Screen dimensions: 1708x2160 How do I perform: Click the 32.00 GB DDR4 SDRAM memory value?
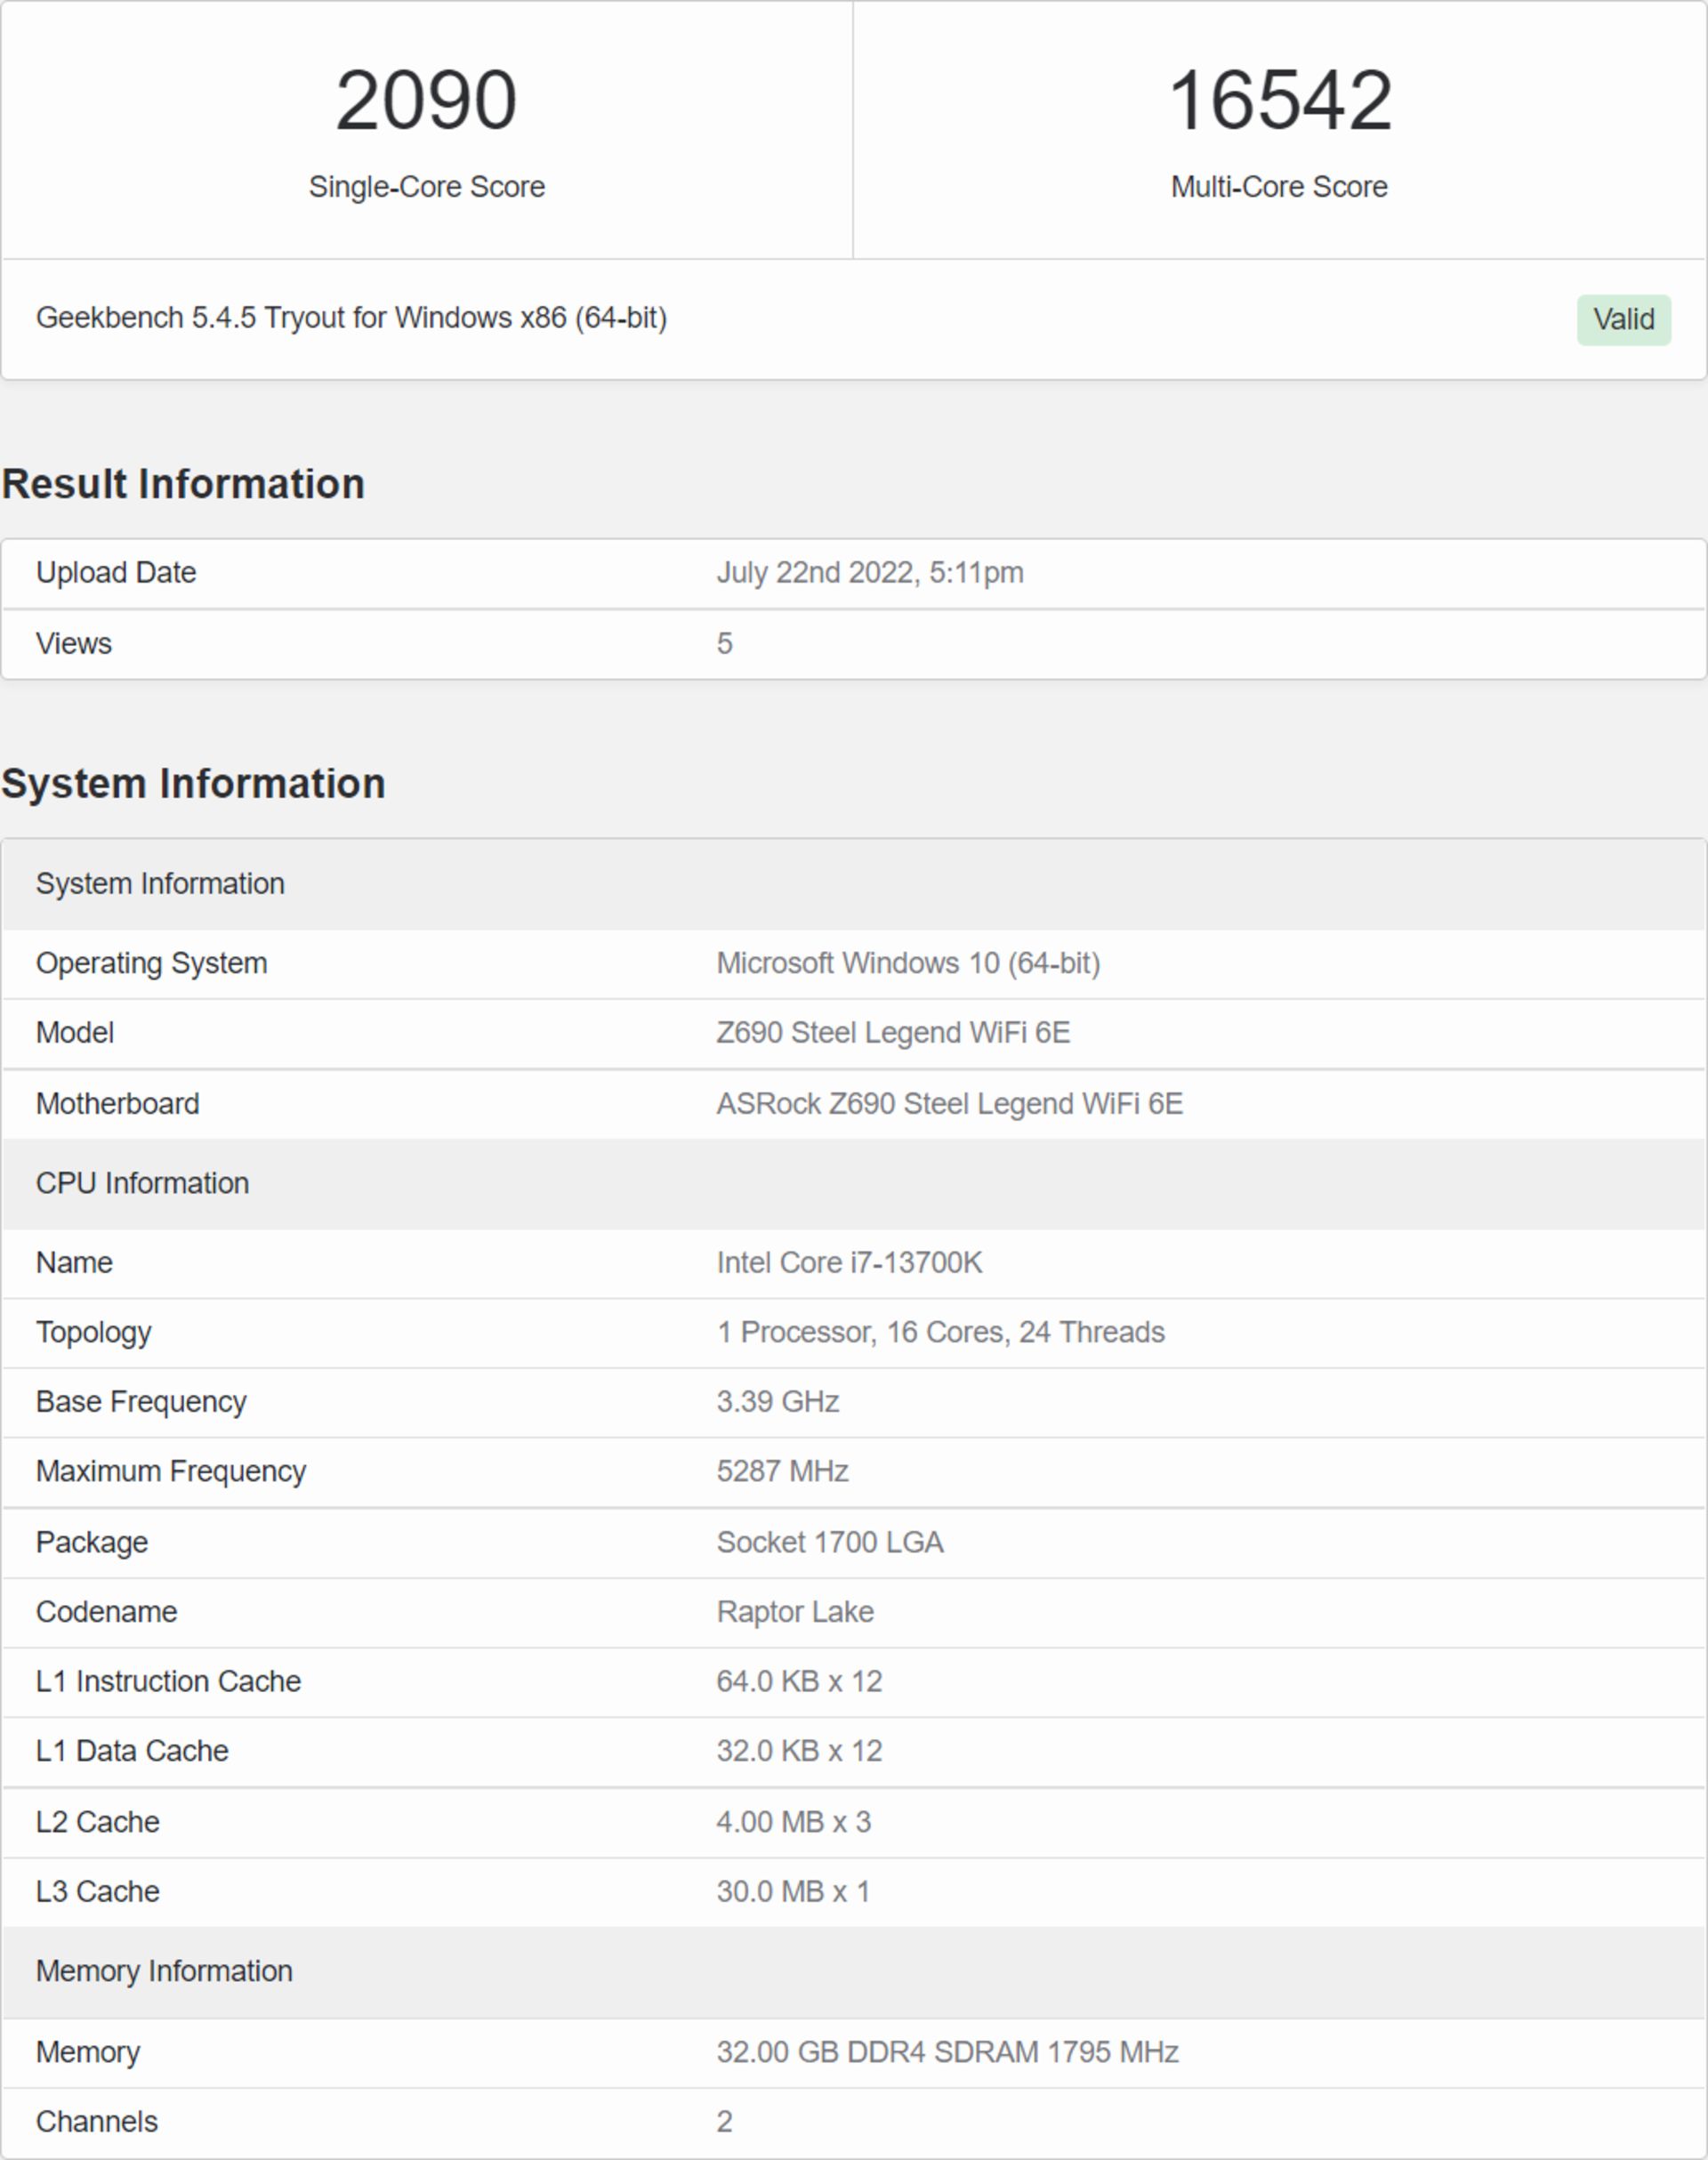pos(946,2052)
